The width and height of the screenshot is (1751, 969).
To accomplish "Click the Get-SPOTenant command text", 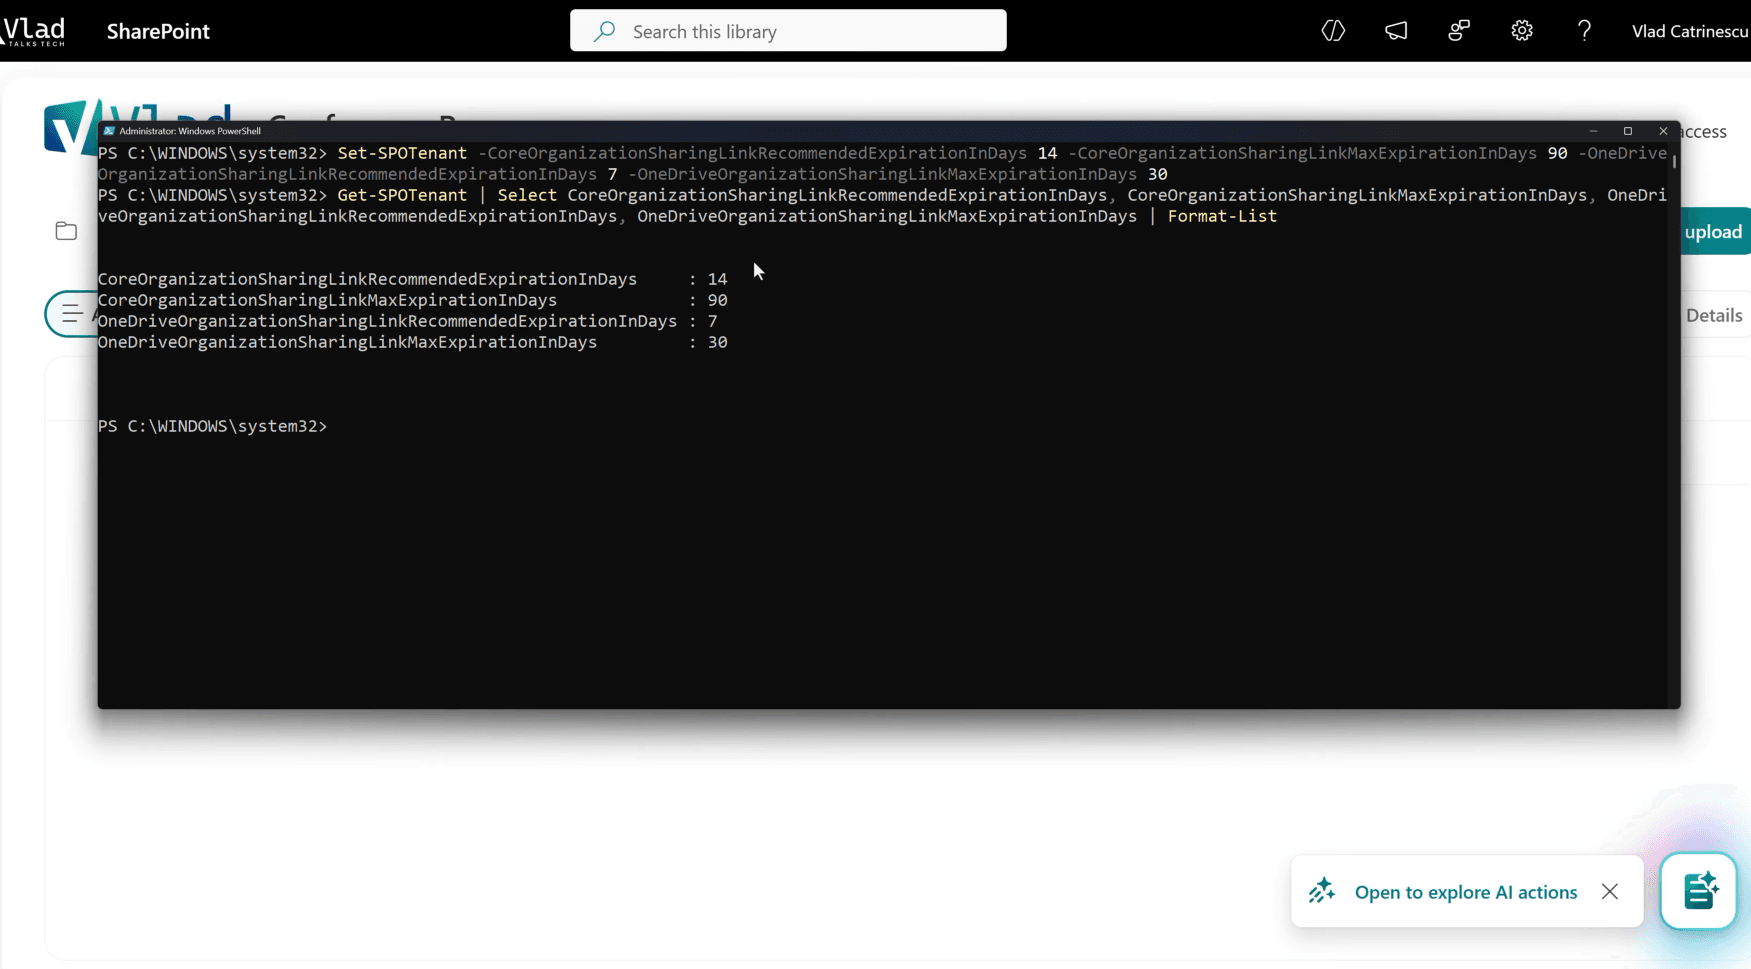I will click(x=402, y=195).
